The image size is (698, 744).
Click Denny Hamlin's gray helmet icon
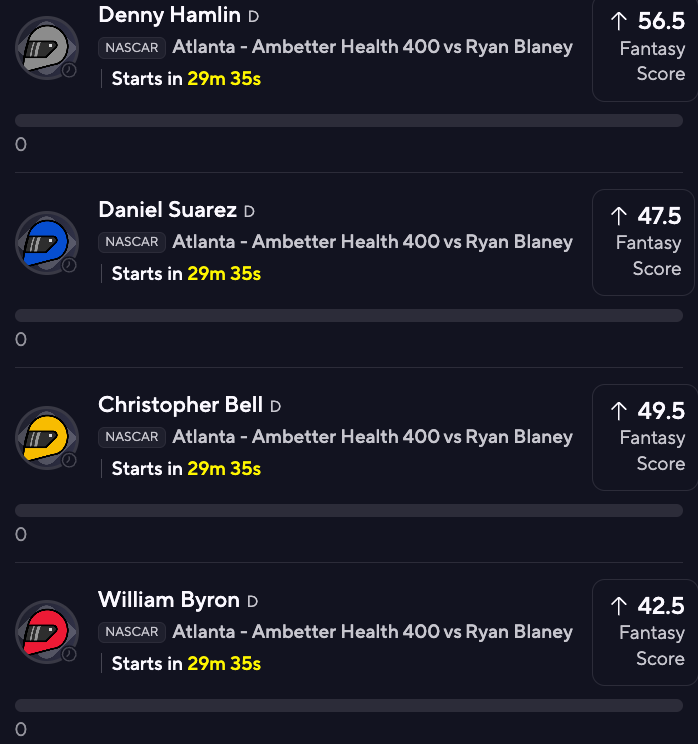point(47,48)
